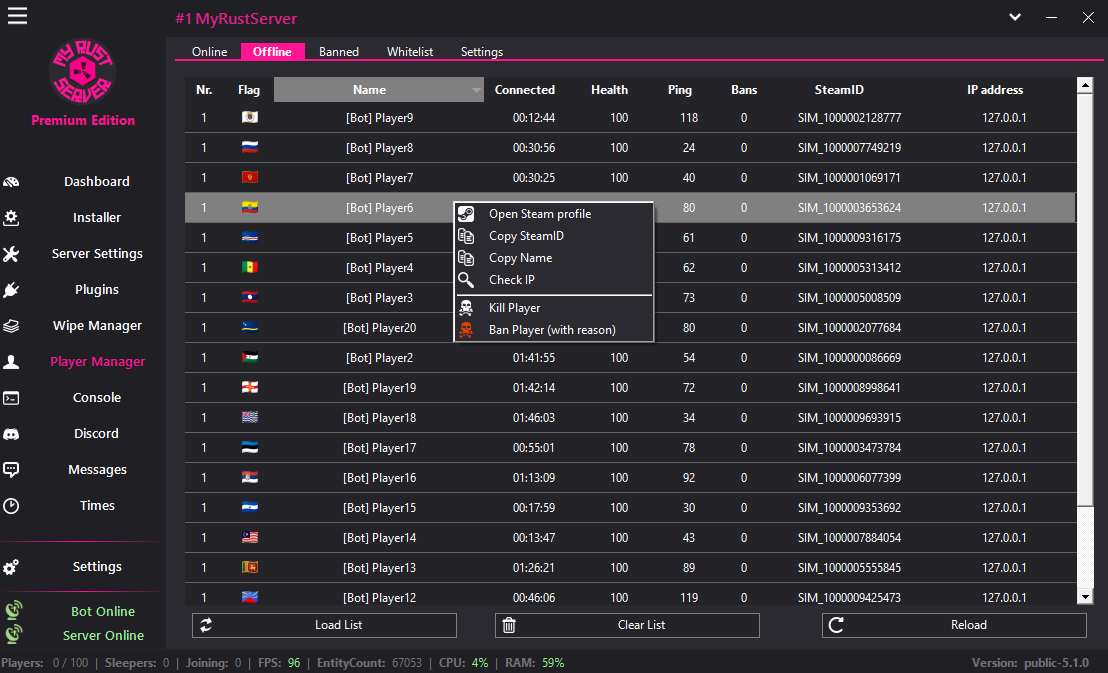Screen dimensions: 1108x673
Task: Open the hamburger navigation menu
Action: [x=17, y=16]
